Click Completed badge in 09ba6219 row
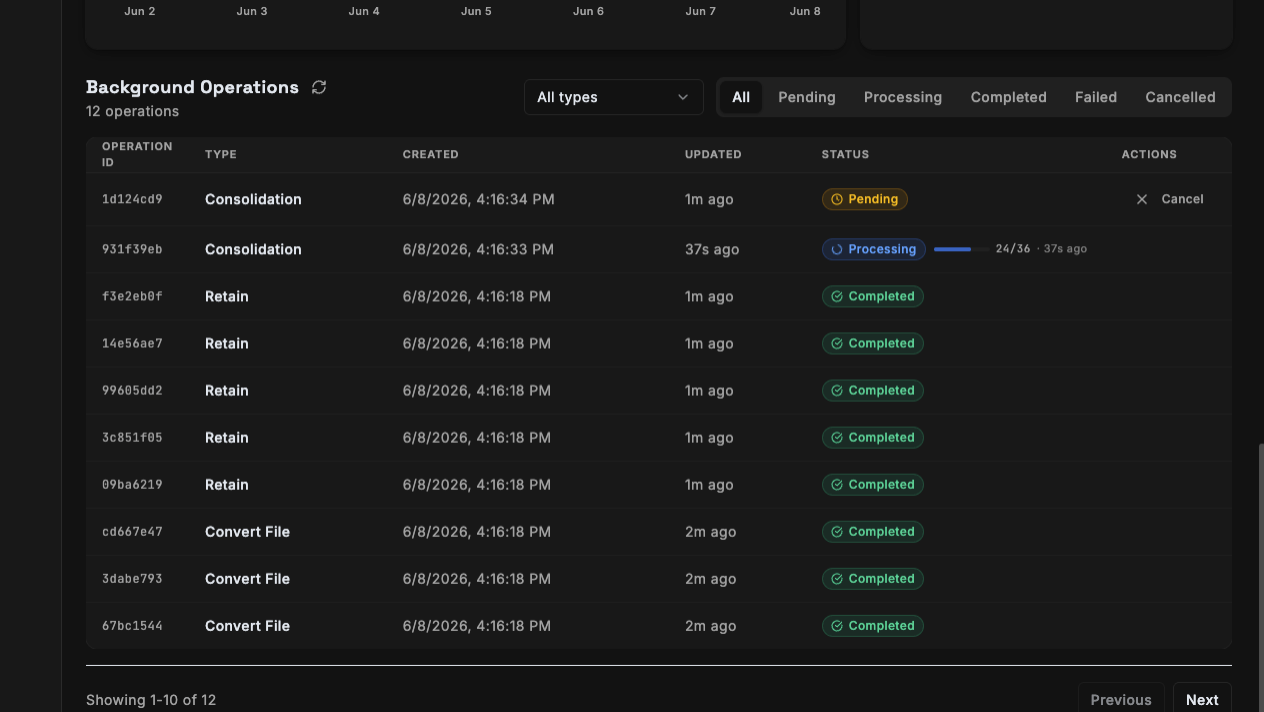 coord(873,484)
